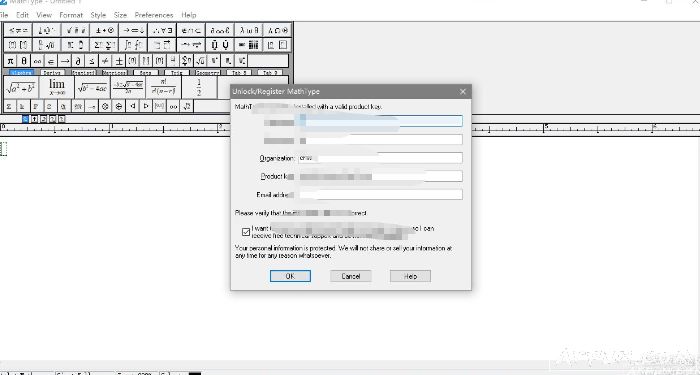Open the integral templates palette
The height and width of the screenshot is (375, 700).
pos(134,45)
